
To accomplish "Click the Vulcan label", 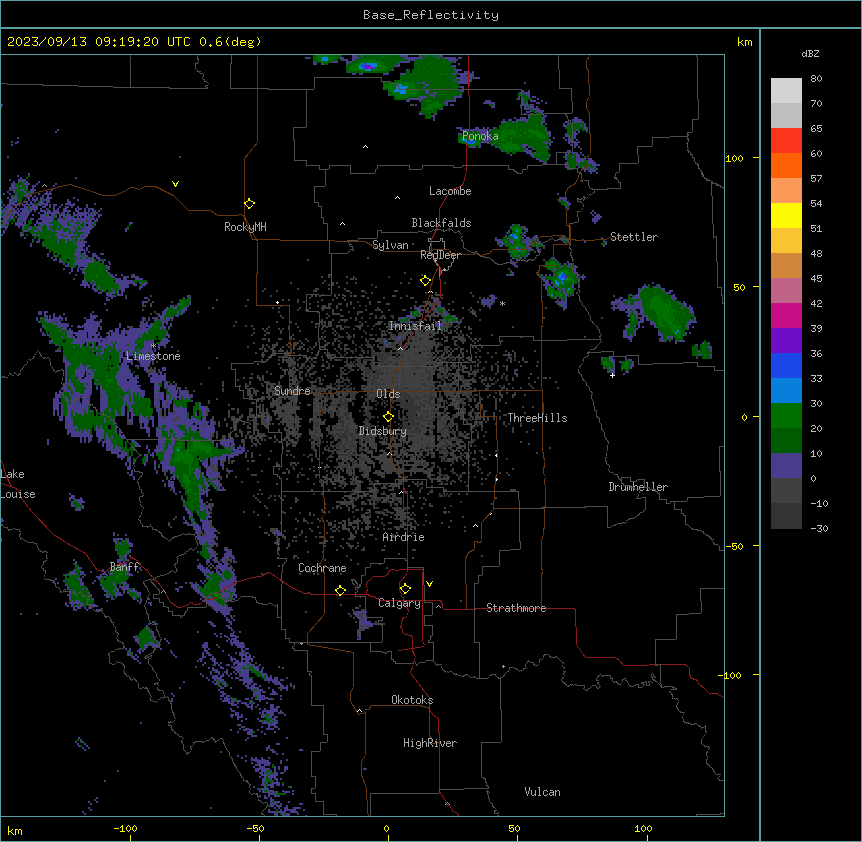I will (543, 792).
